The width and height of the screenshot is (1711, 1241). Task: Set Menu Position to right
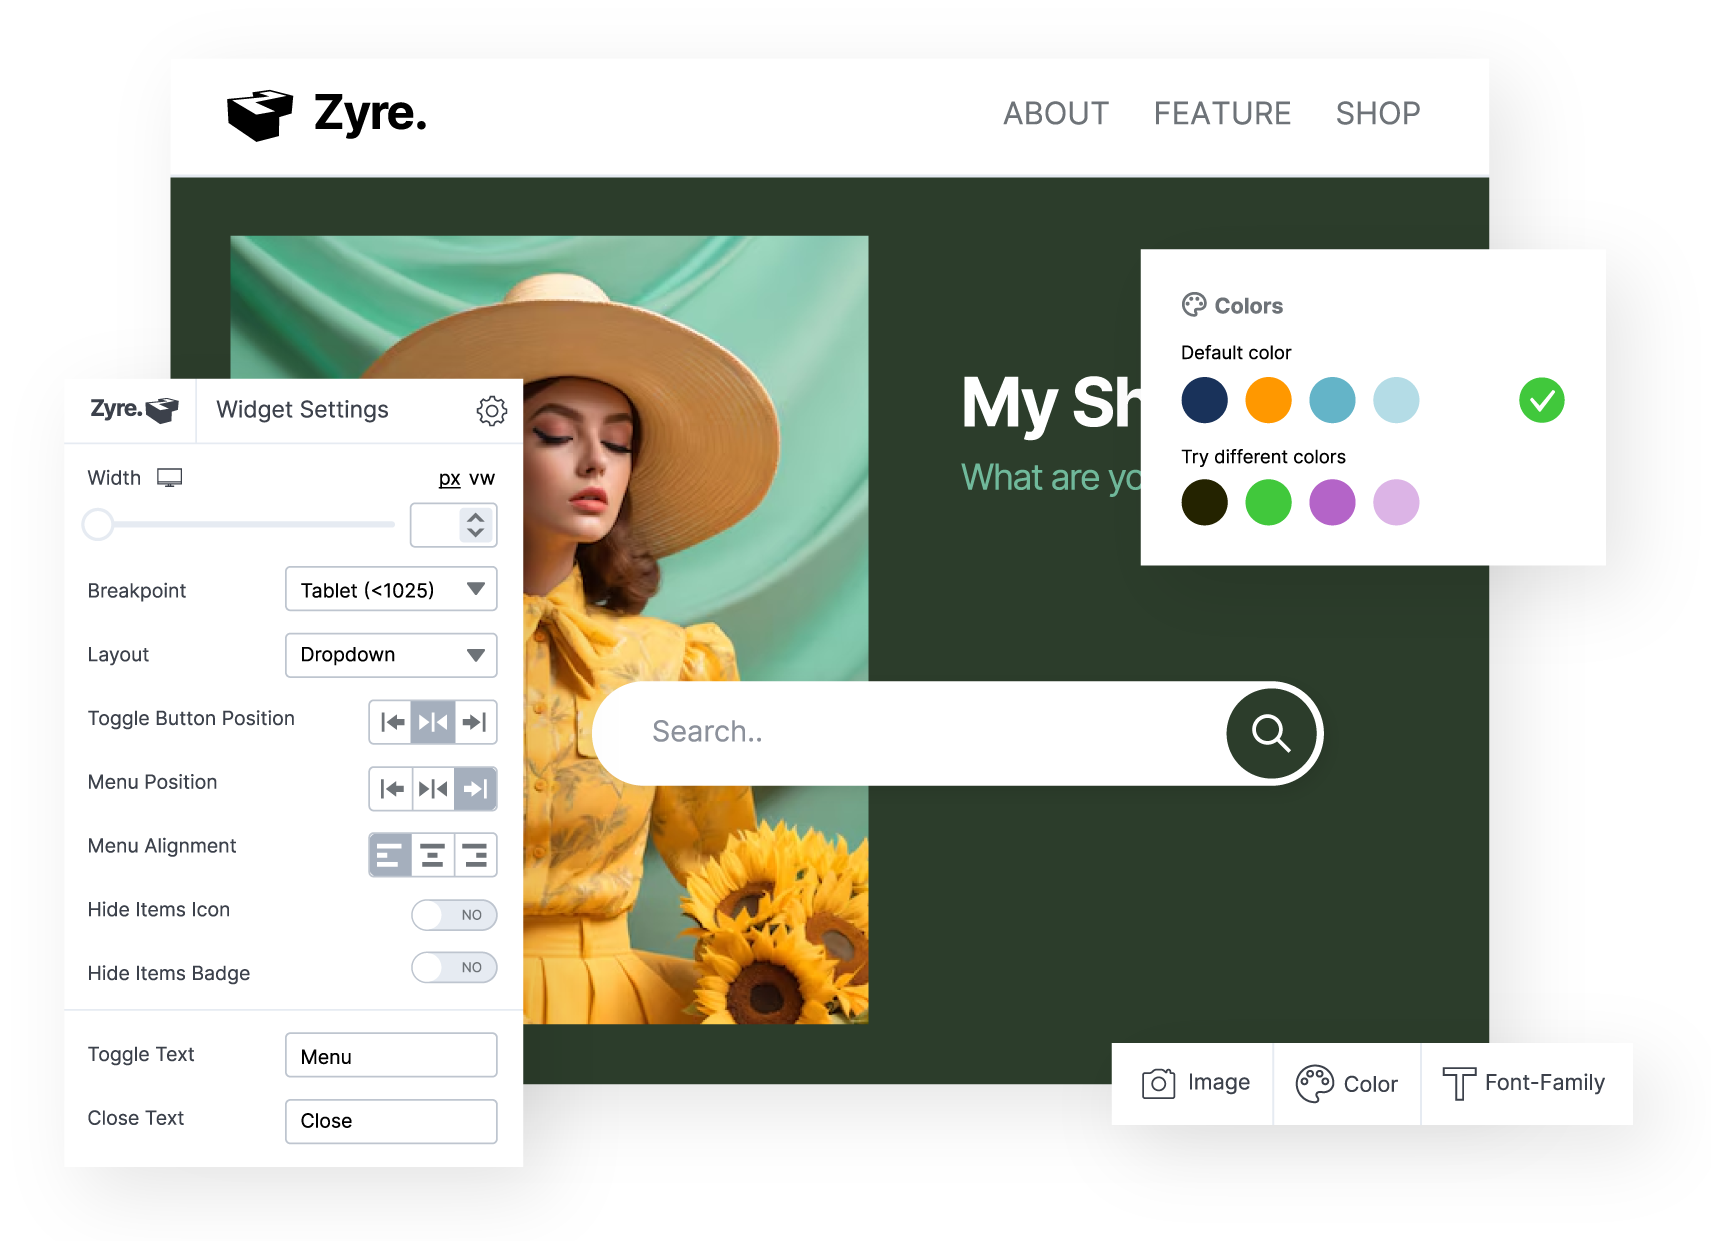pyautogui.click(x=476, y=789)
